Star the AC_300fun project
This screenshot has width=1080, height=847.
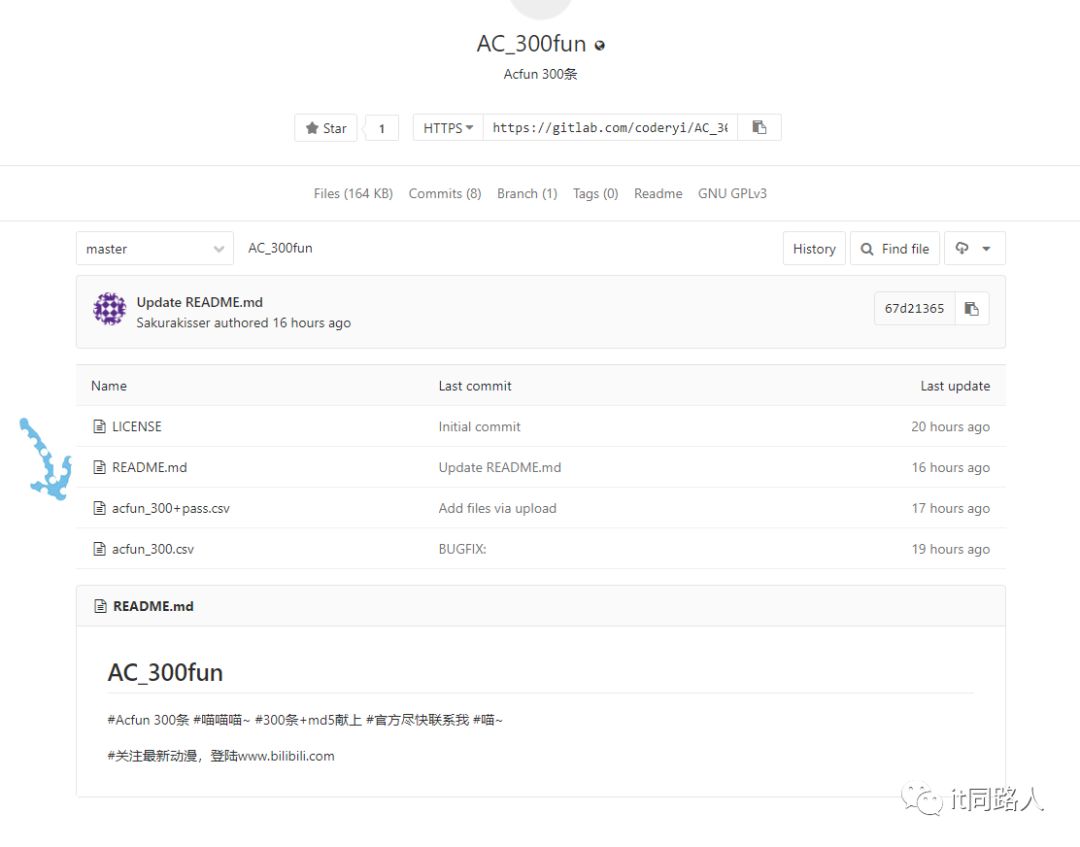tap(326, 128)
